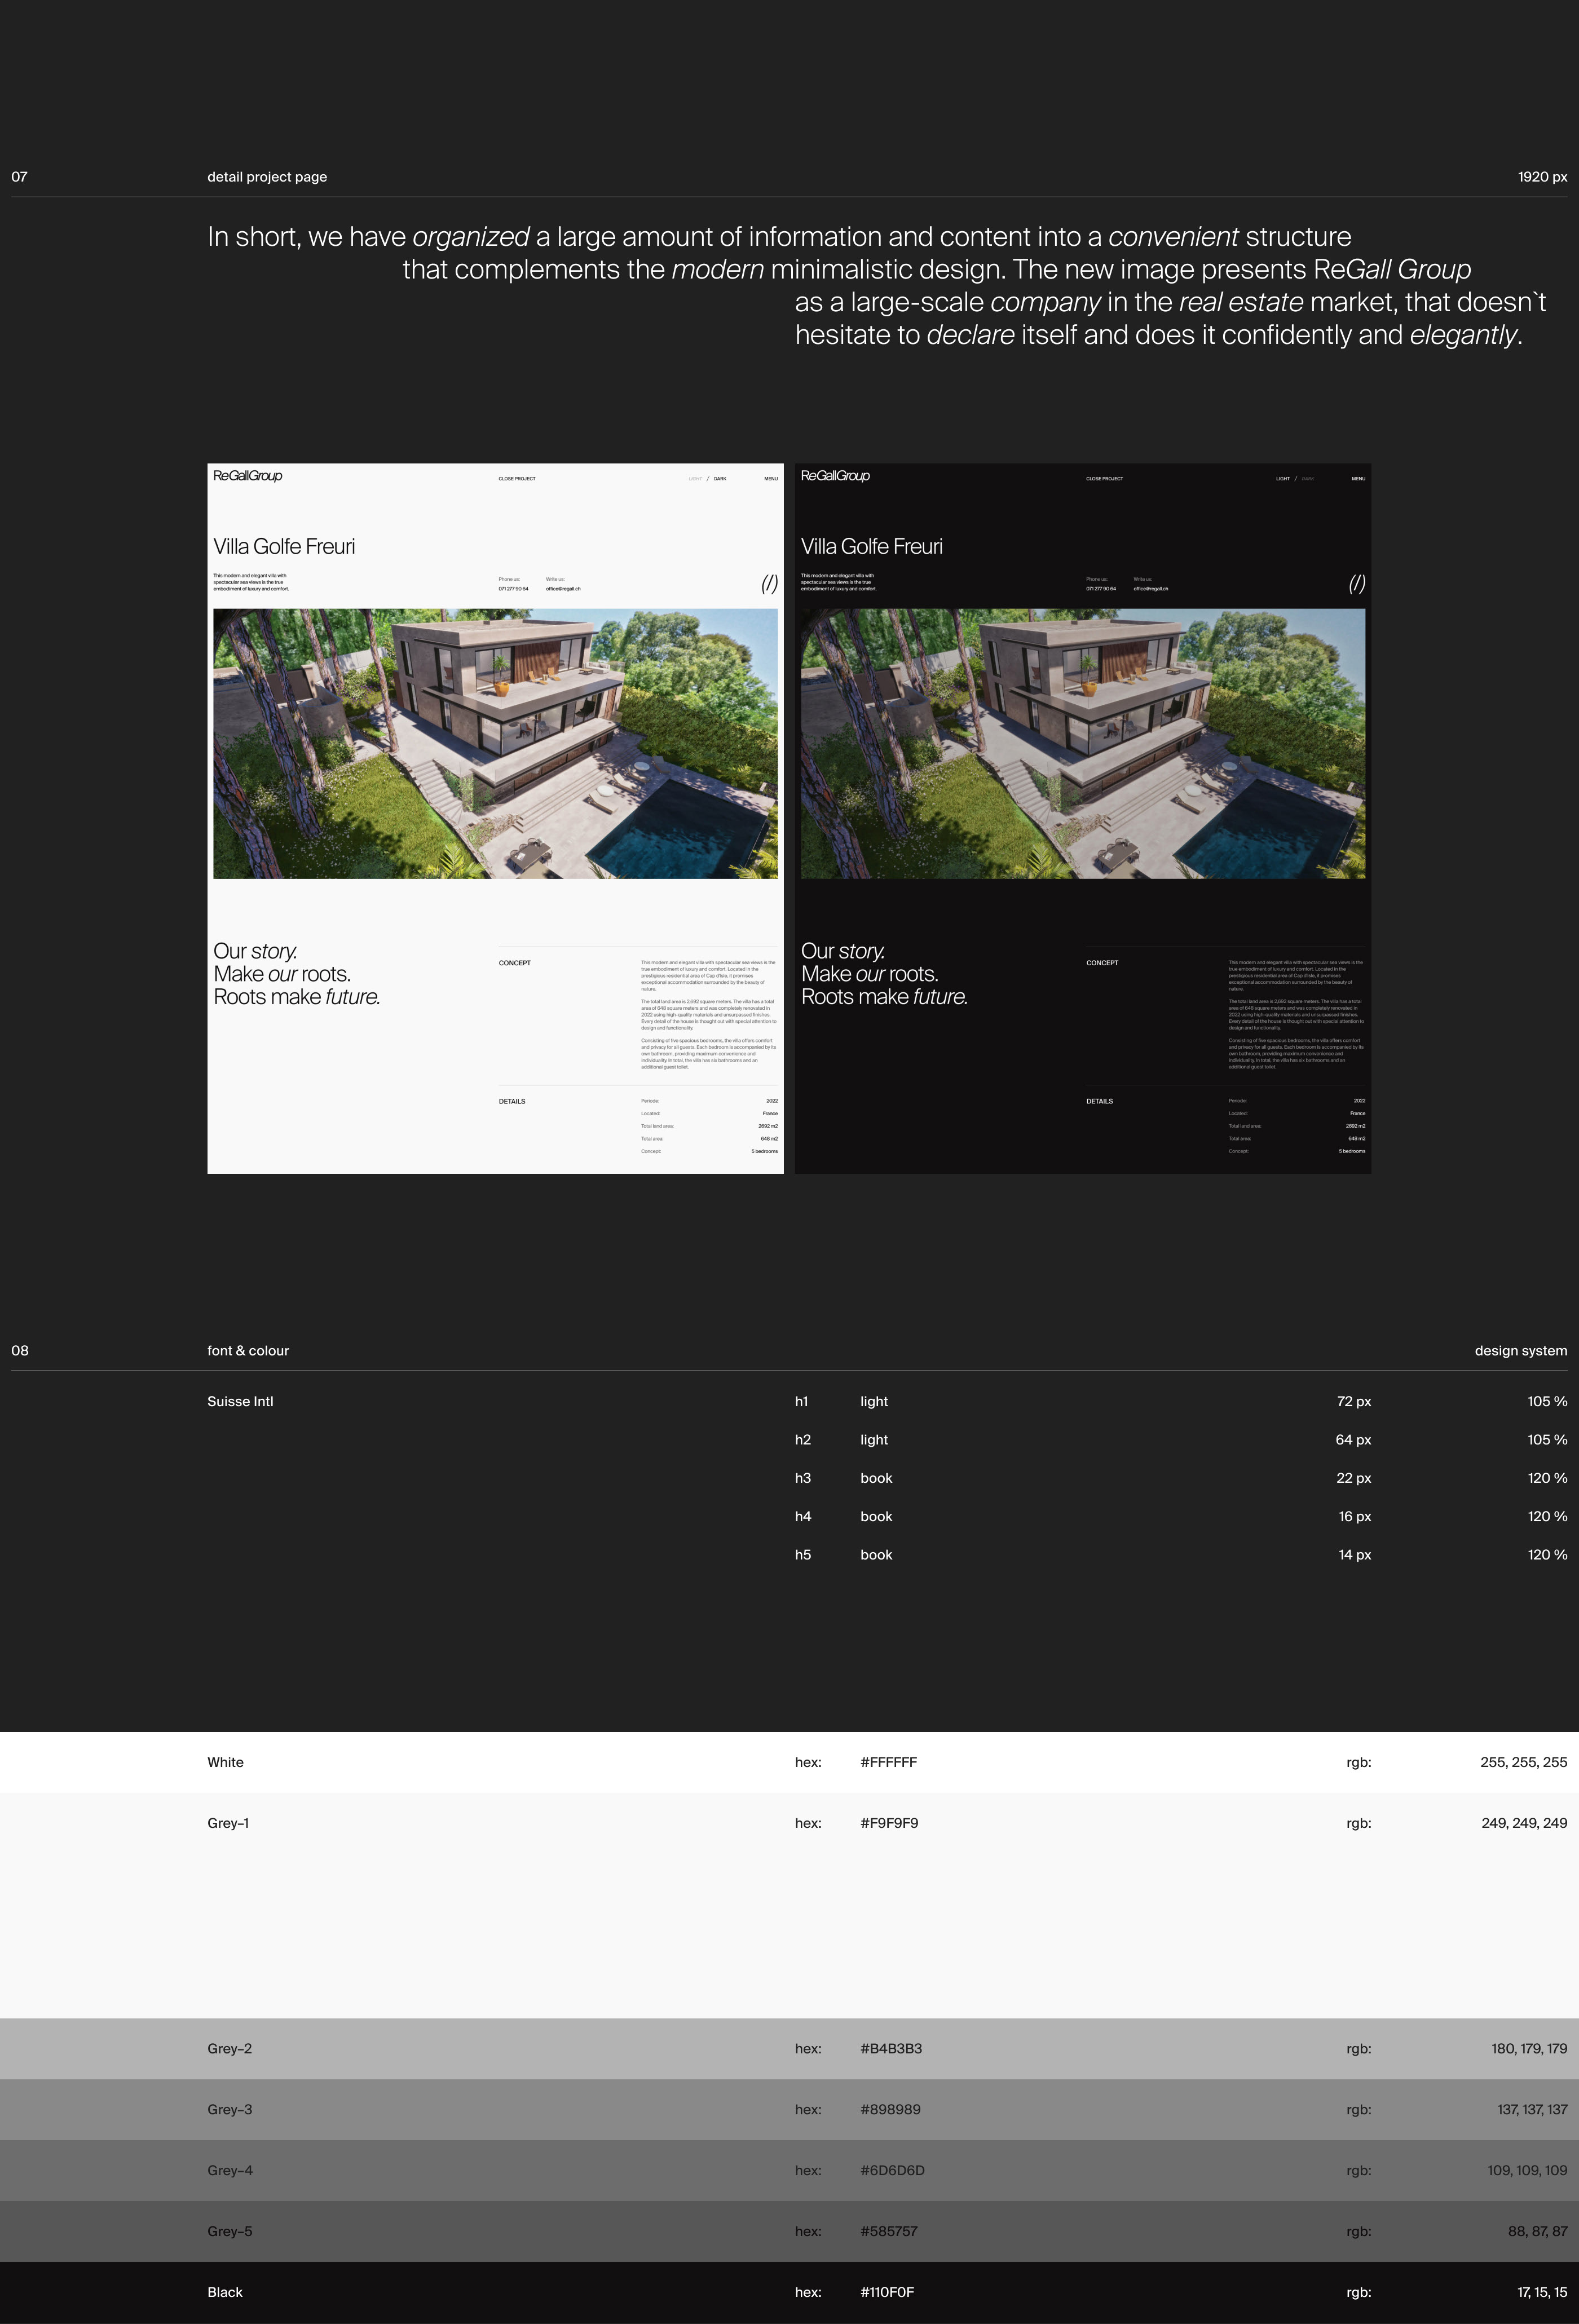Click office@regall.ch email in light mockup

coord(563,589)
